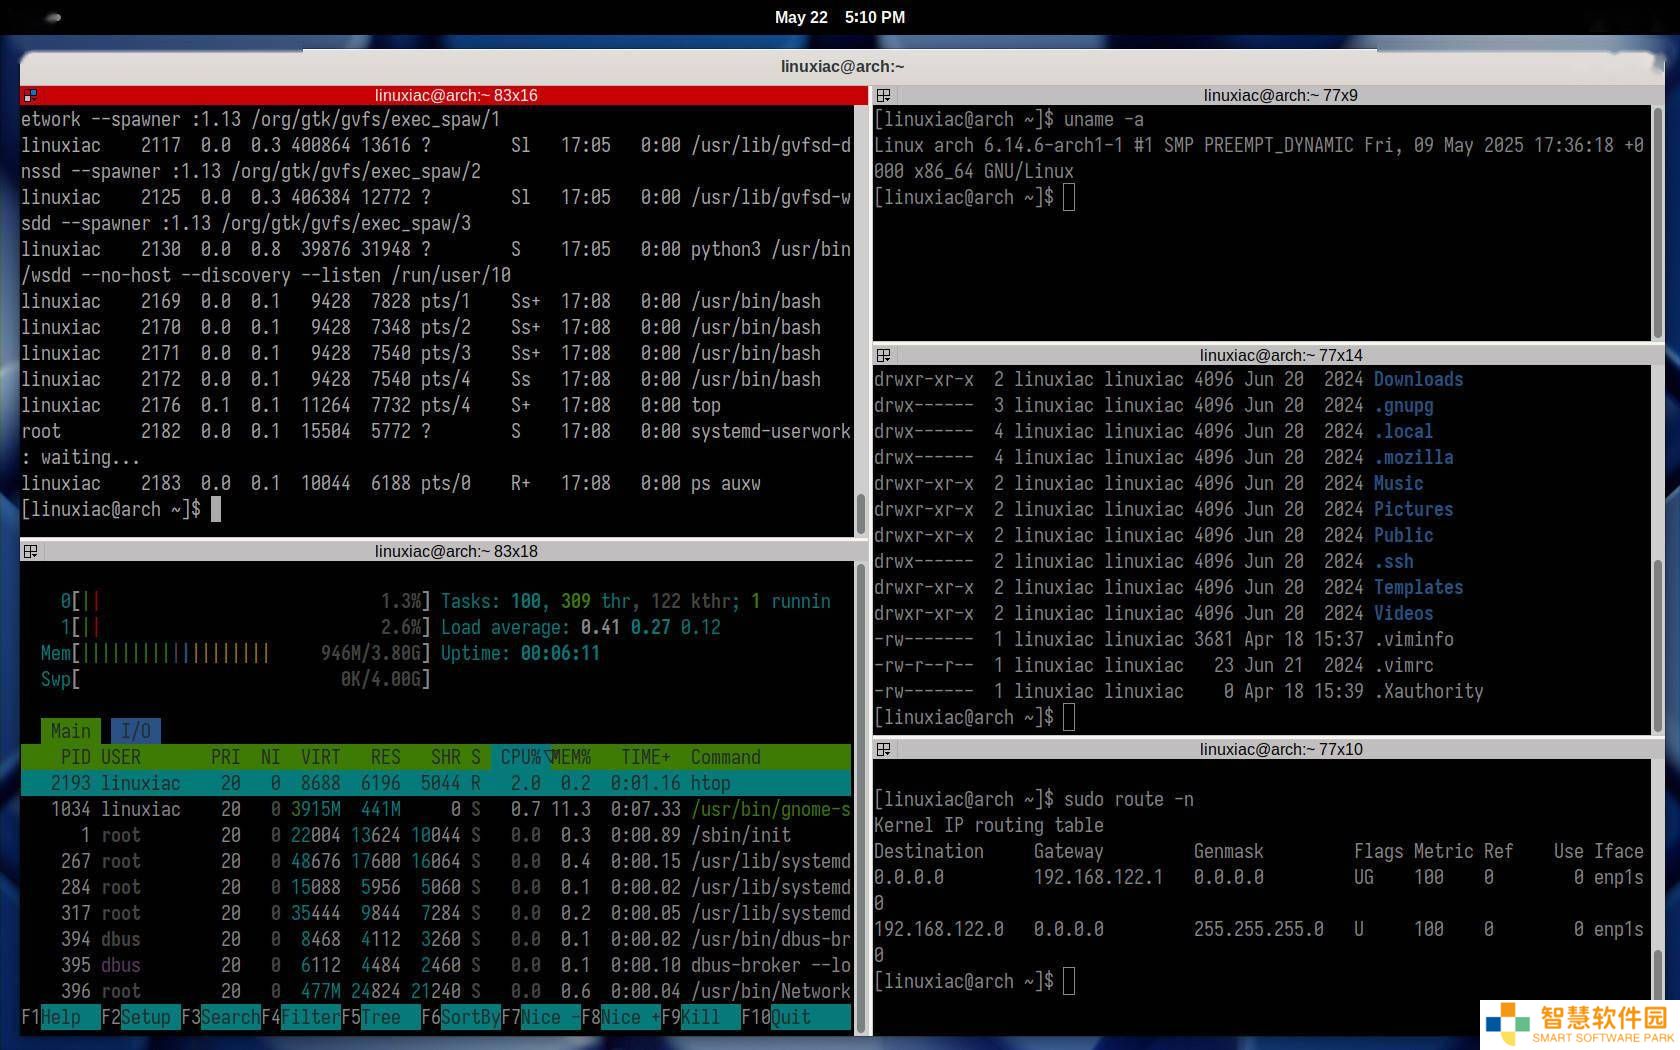Click the sudo route -n command text
This screenshot has width=1680, height=1050.
pyautogui.click(x=1128, y=799)
